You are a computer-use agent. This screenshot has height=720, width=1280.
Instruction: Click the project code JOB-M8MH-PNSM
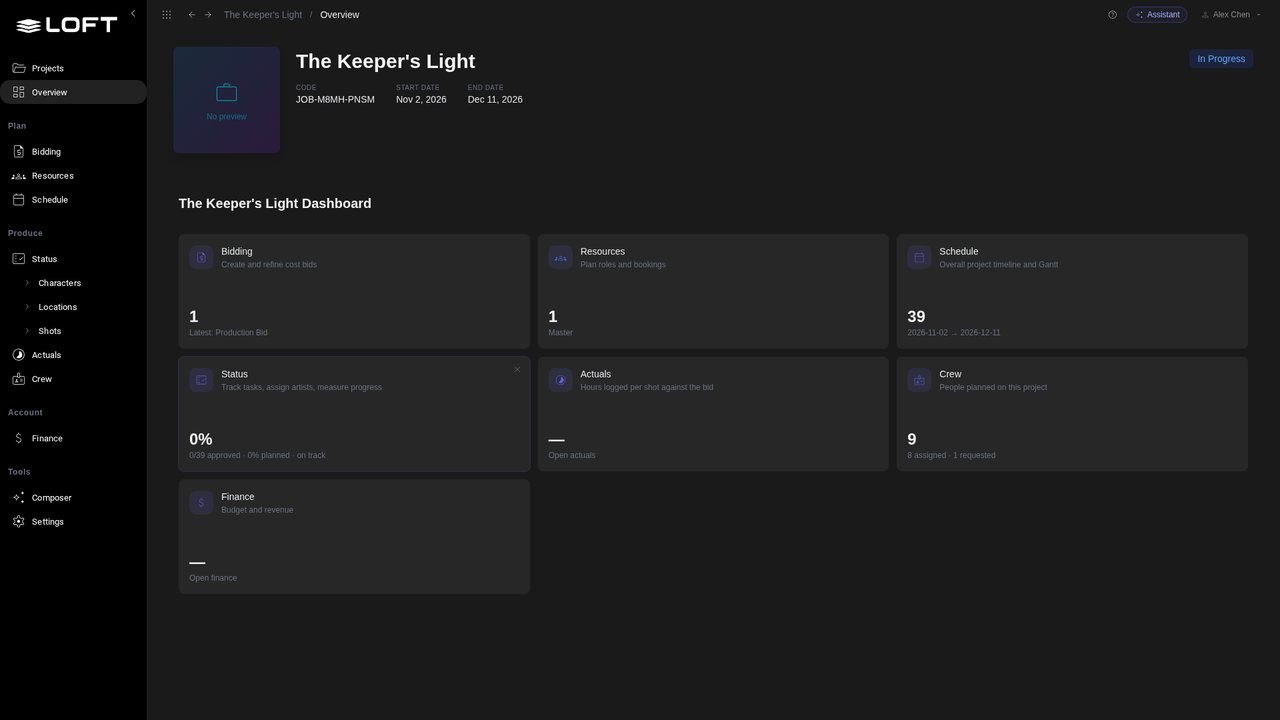click(335, 99)
